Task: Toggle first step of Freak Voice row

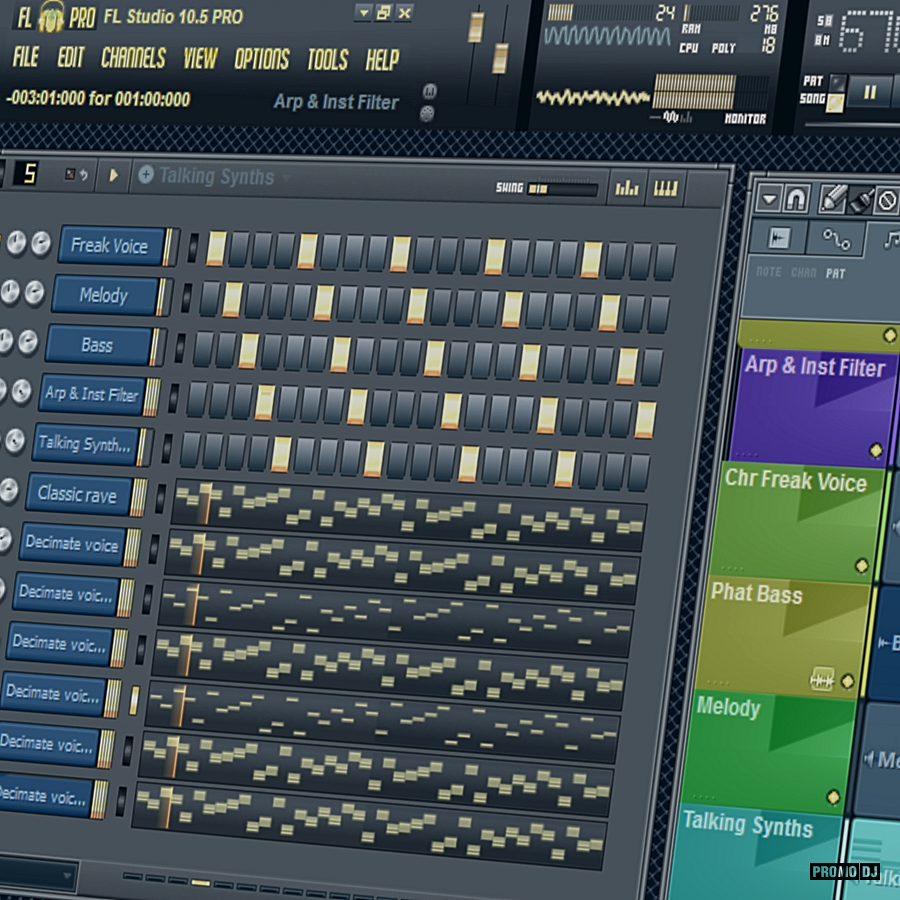Action: 216,249
